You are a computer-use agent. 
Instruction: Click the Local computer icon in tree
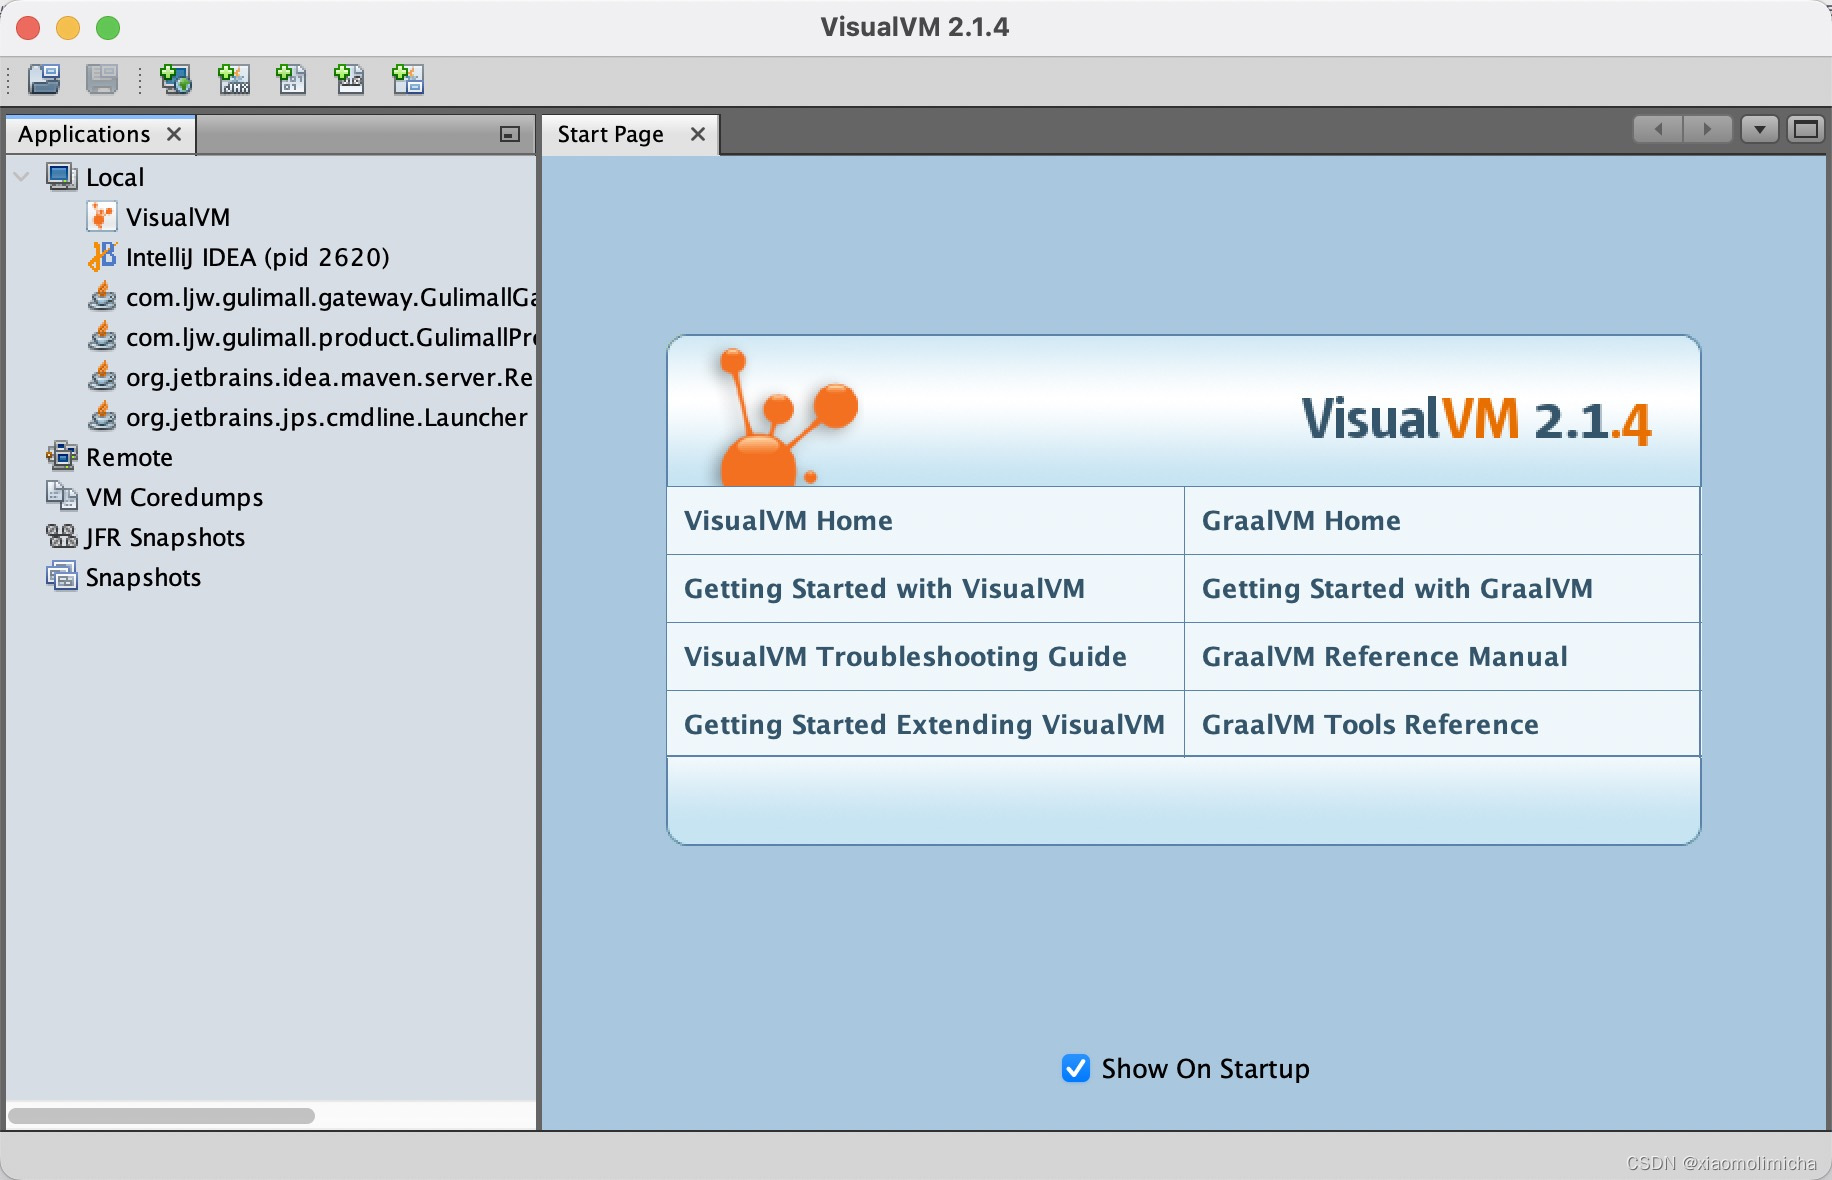[x=62, y=177]
